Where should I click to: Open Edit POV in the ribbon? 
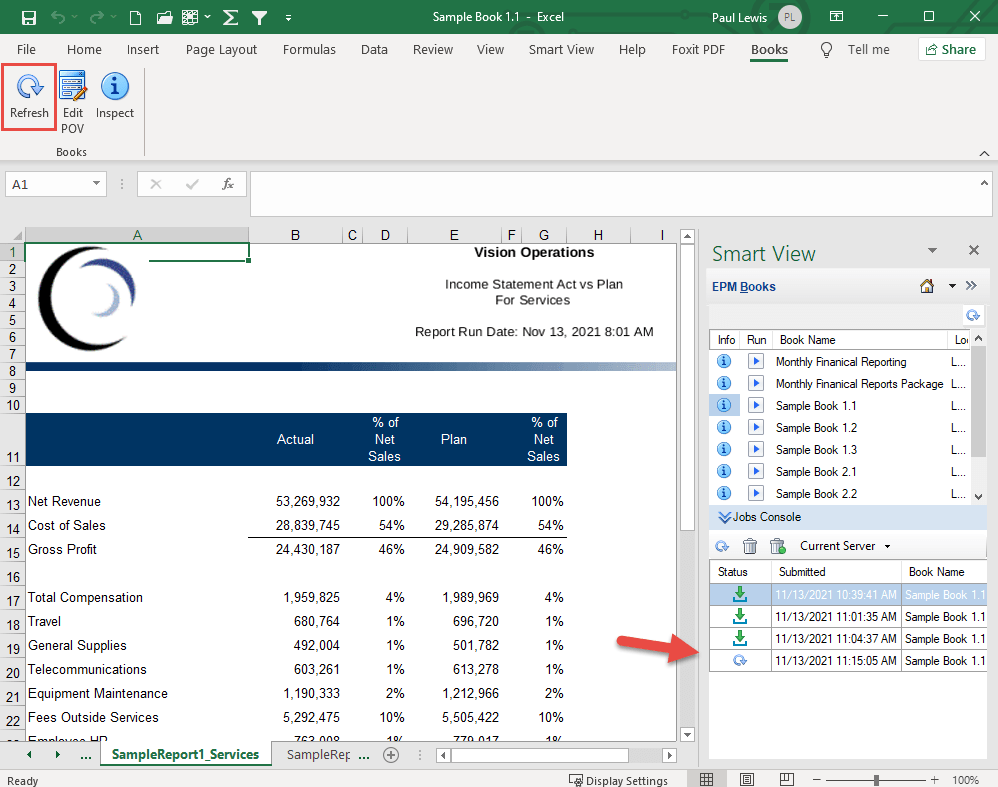pyautogui.click(x=72, y=101)
